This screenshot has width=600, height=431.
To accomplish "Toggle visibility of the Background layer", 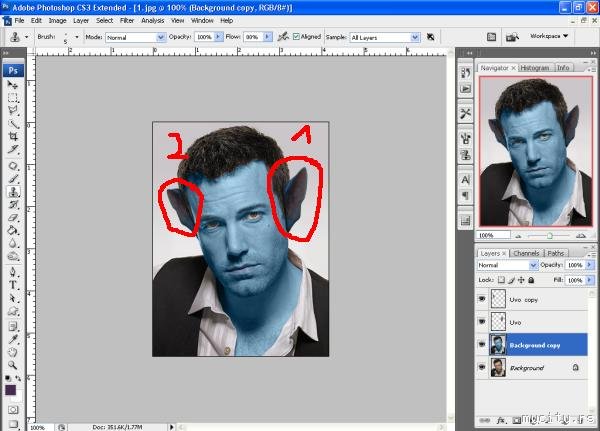I will pos(484,368).
